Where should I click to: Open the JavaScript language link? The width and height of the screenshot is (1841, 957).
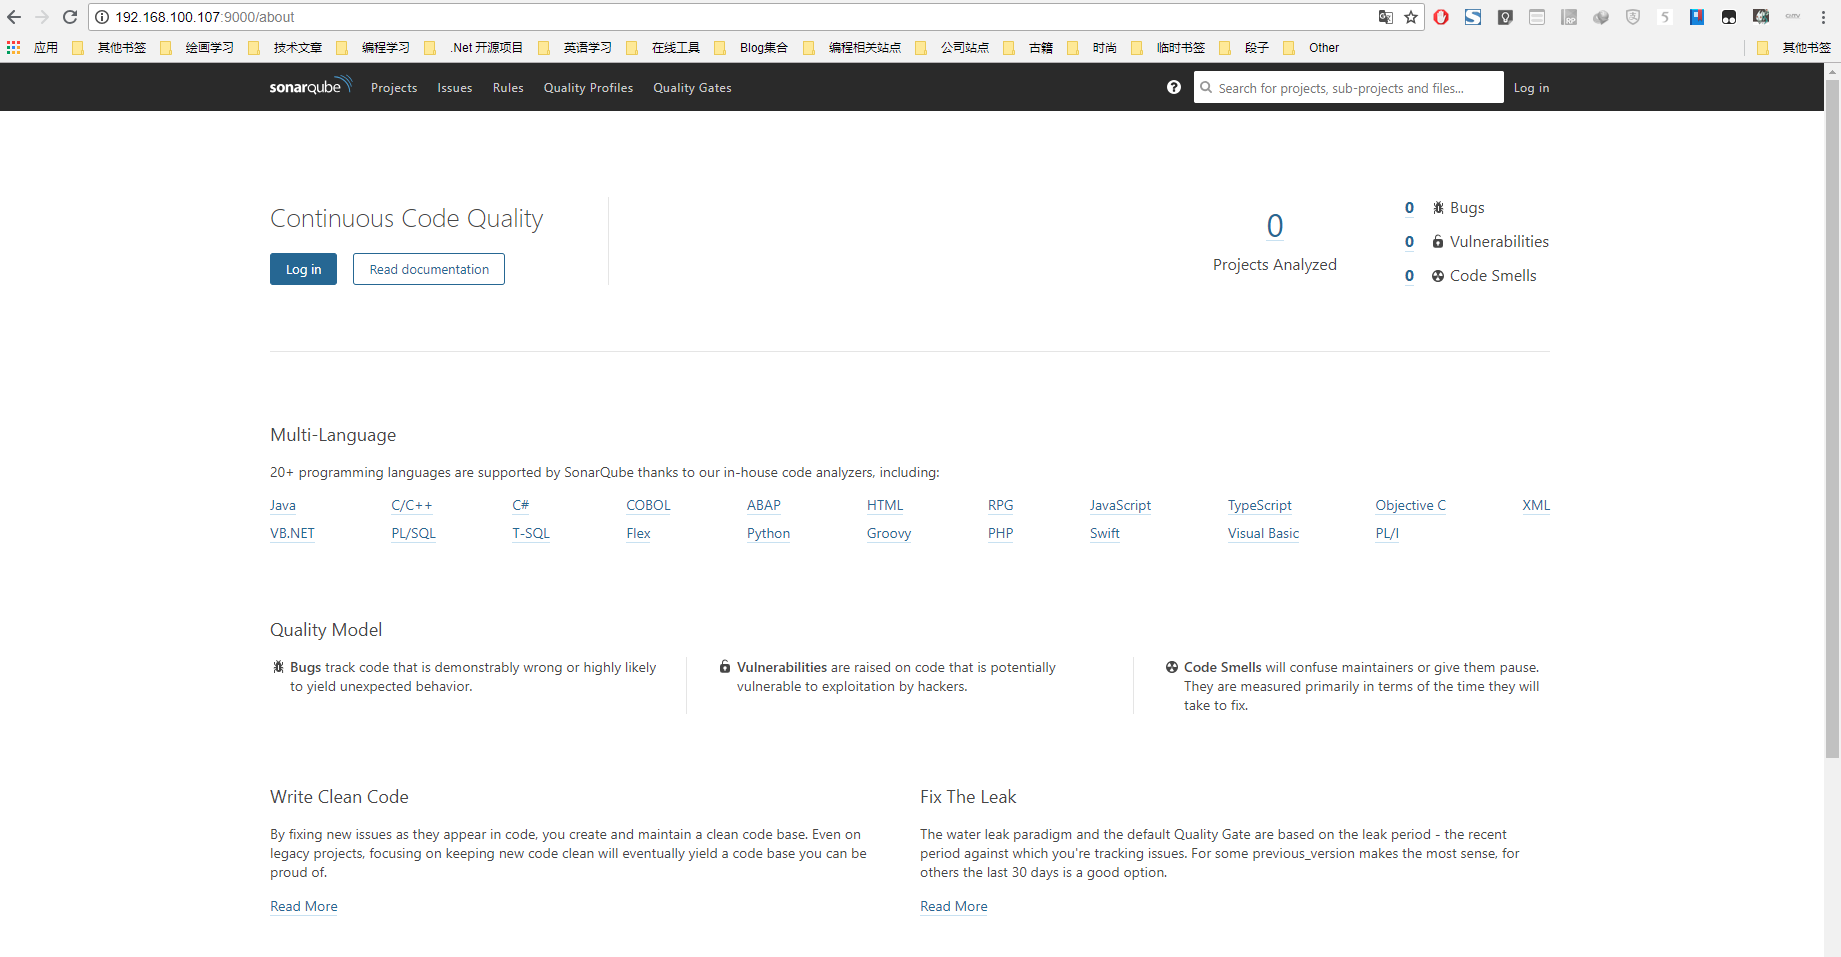point(1120,506)
